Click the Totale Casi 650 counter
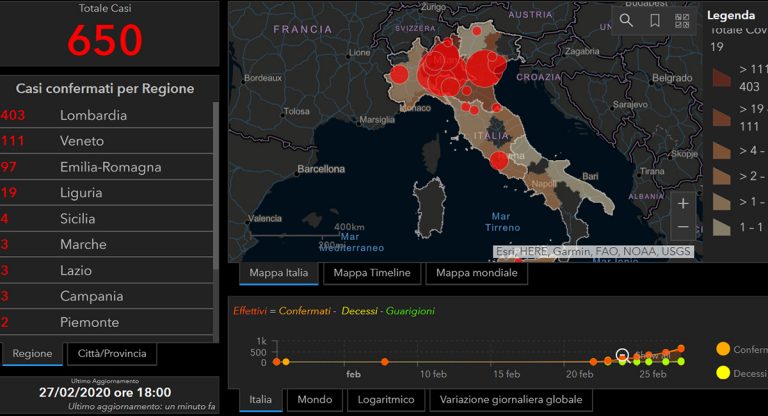This screenshot has width=768, height=416. pyautogui.click(x=105, y=39)
